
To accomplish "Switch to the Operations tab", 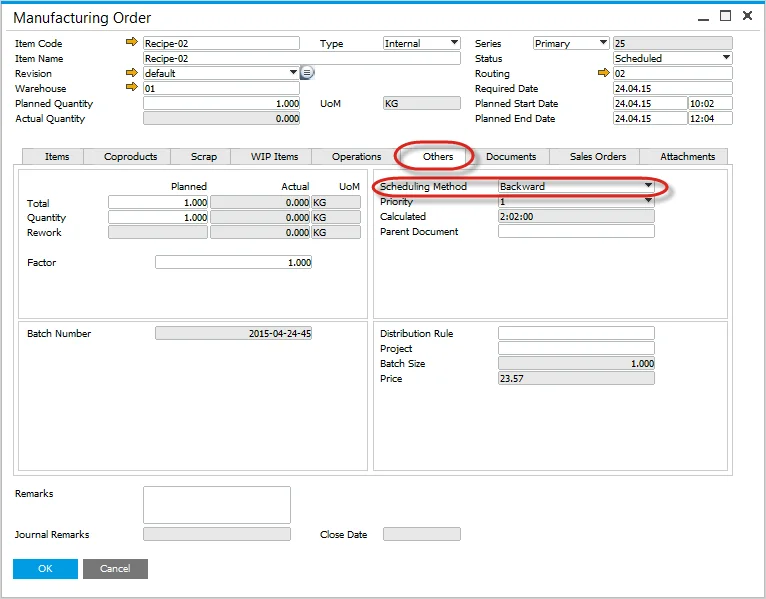I will point(356,156).
